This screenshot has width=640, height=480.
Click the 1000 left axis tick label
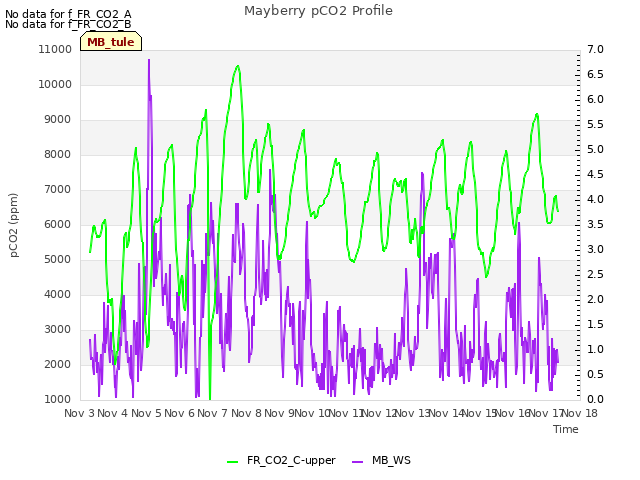point(58,400)
